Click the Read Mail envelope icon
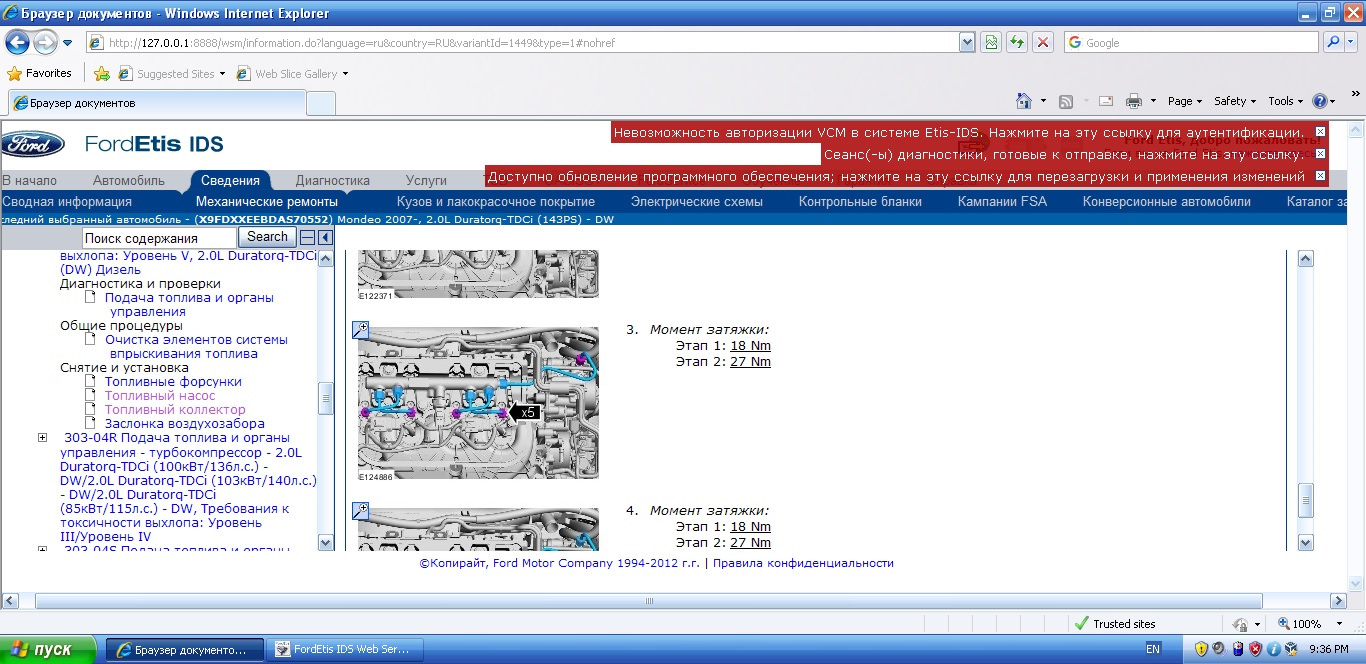The width and height of the screenshot is (1366, 664). [x=1106, y=101]
